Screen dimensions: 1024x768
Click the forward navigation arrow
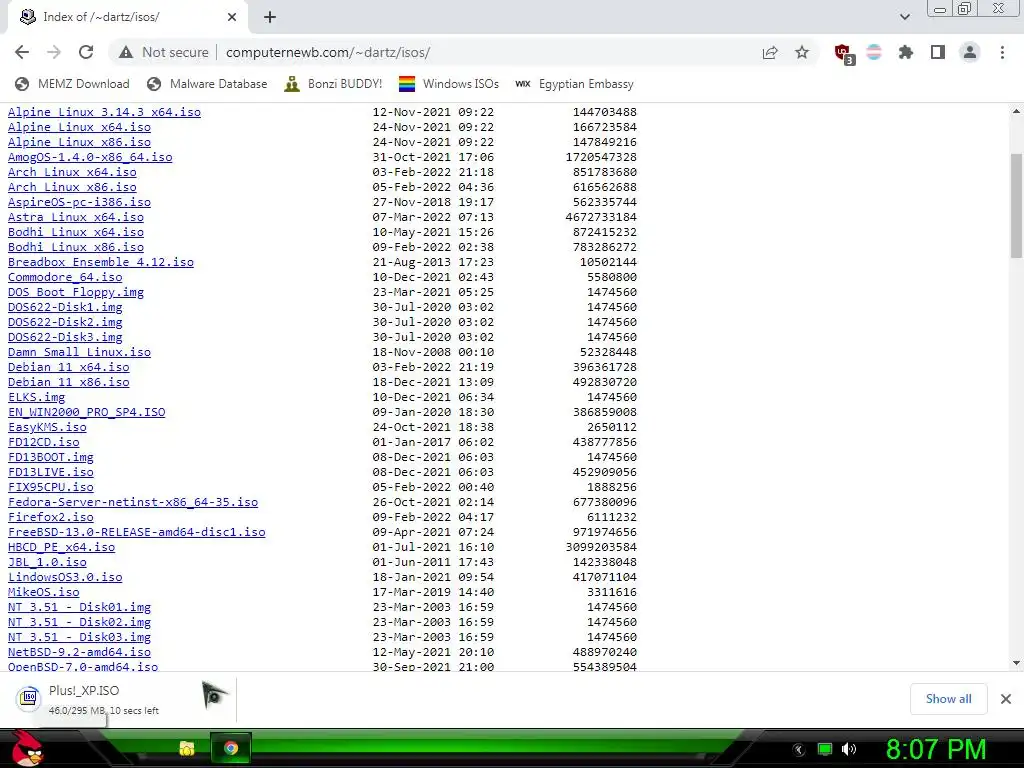(54, 52)
